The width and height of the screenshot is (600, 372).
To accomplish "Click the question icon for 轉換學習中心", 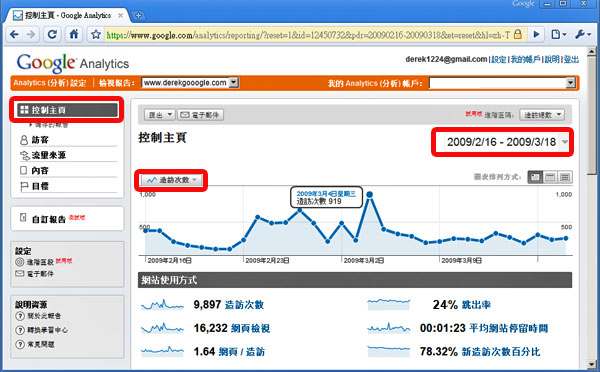I will [x=20, y=330].
